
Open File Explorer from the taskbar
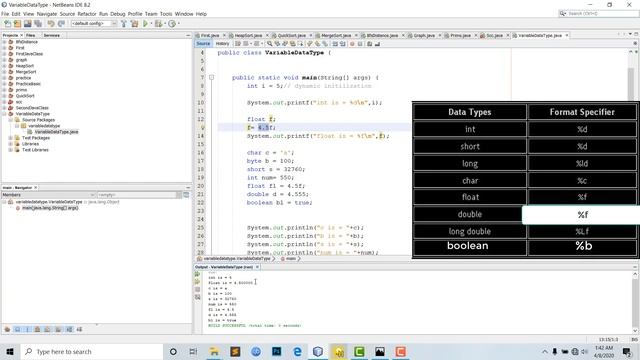(214, 351)
